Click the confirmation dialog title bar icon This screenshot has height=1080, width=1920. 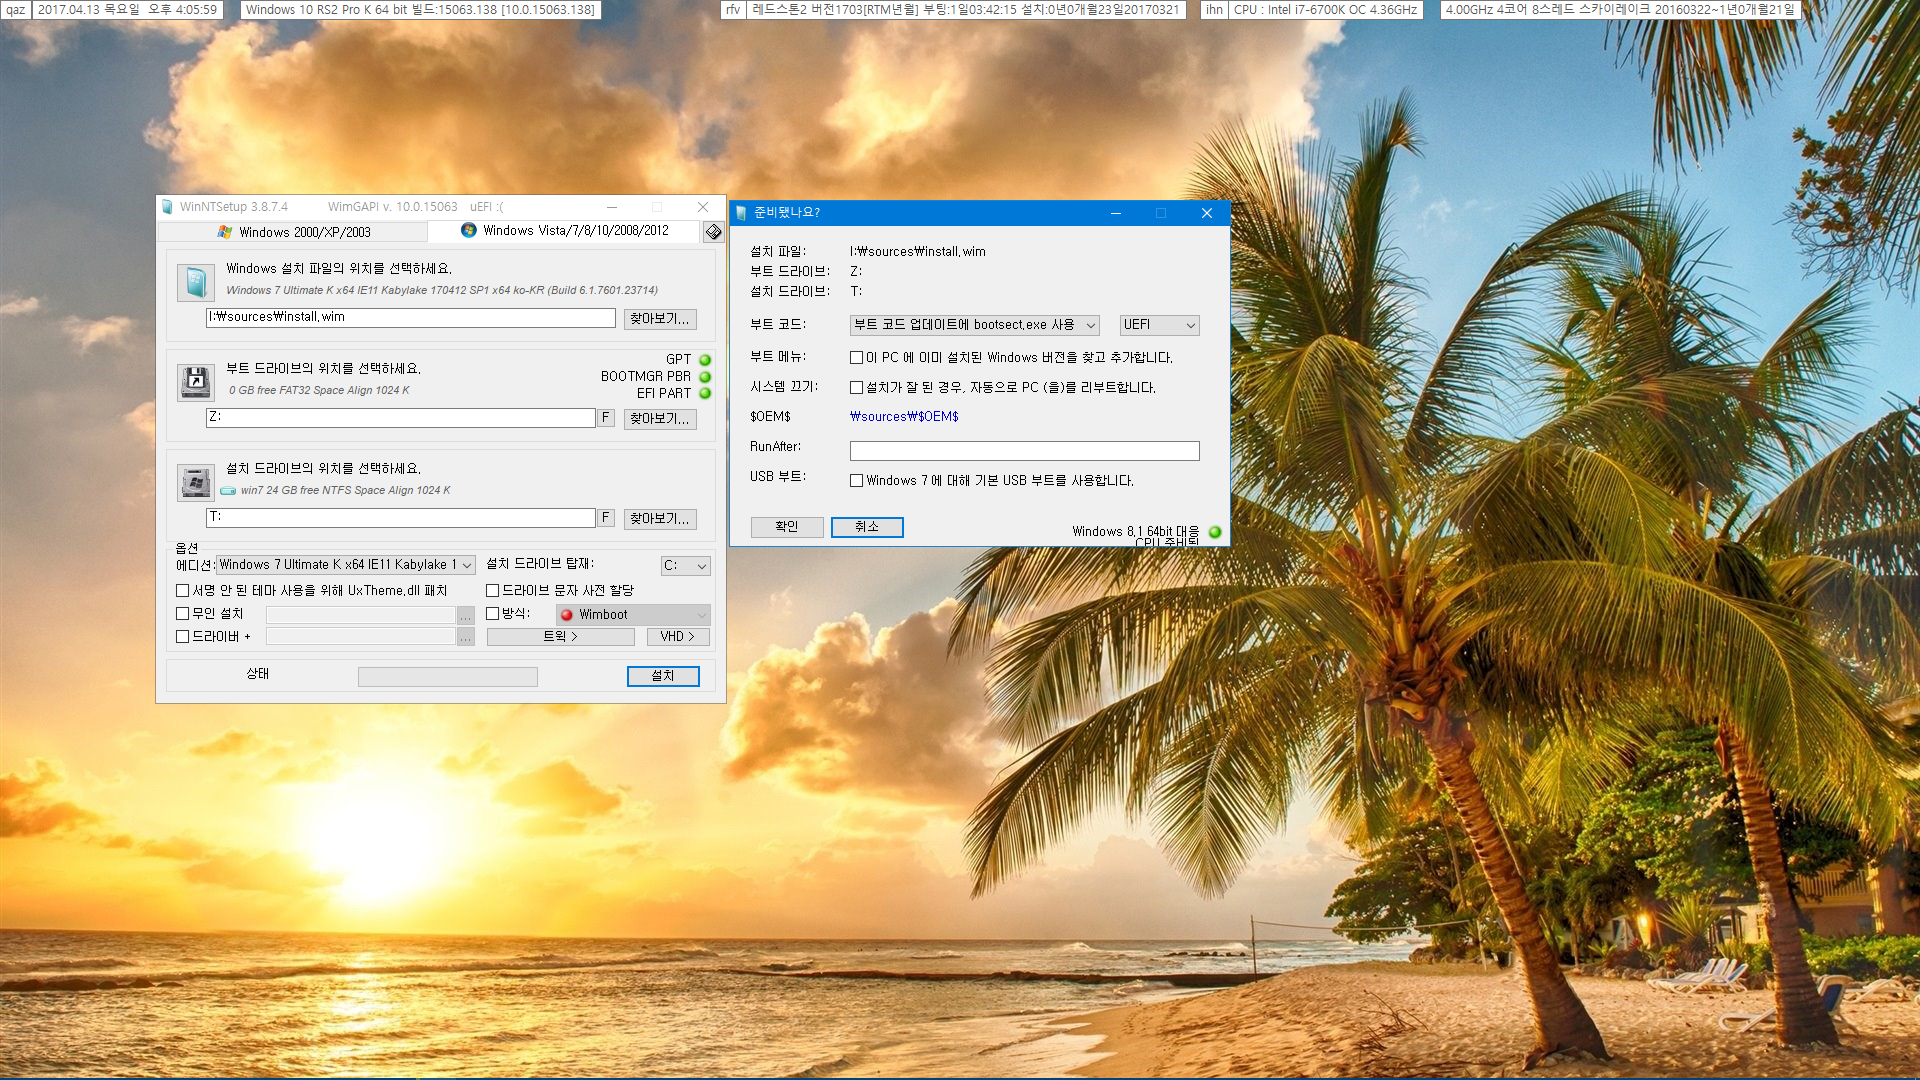741,213
